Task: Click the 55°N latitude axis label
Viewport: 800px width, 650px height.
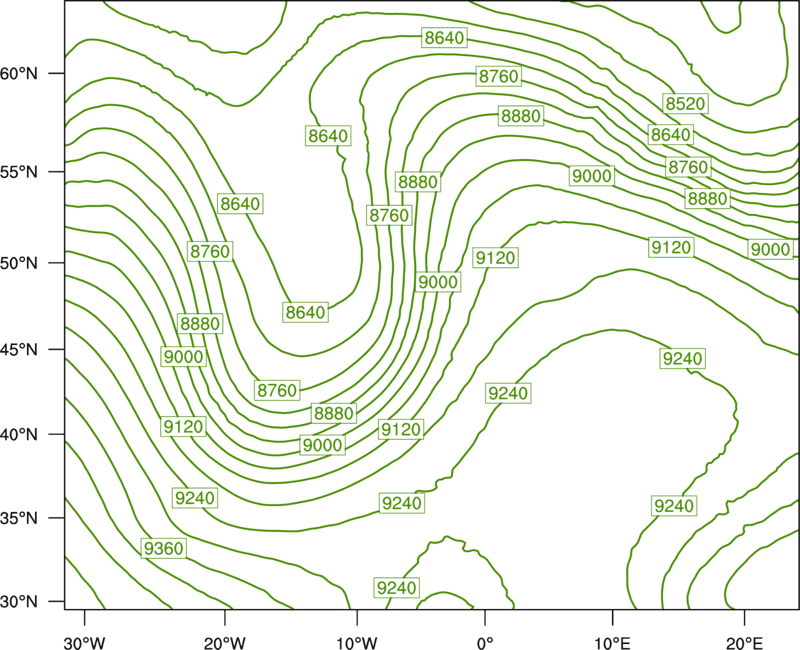Action: (x=19, y=172)
